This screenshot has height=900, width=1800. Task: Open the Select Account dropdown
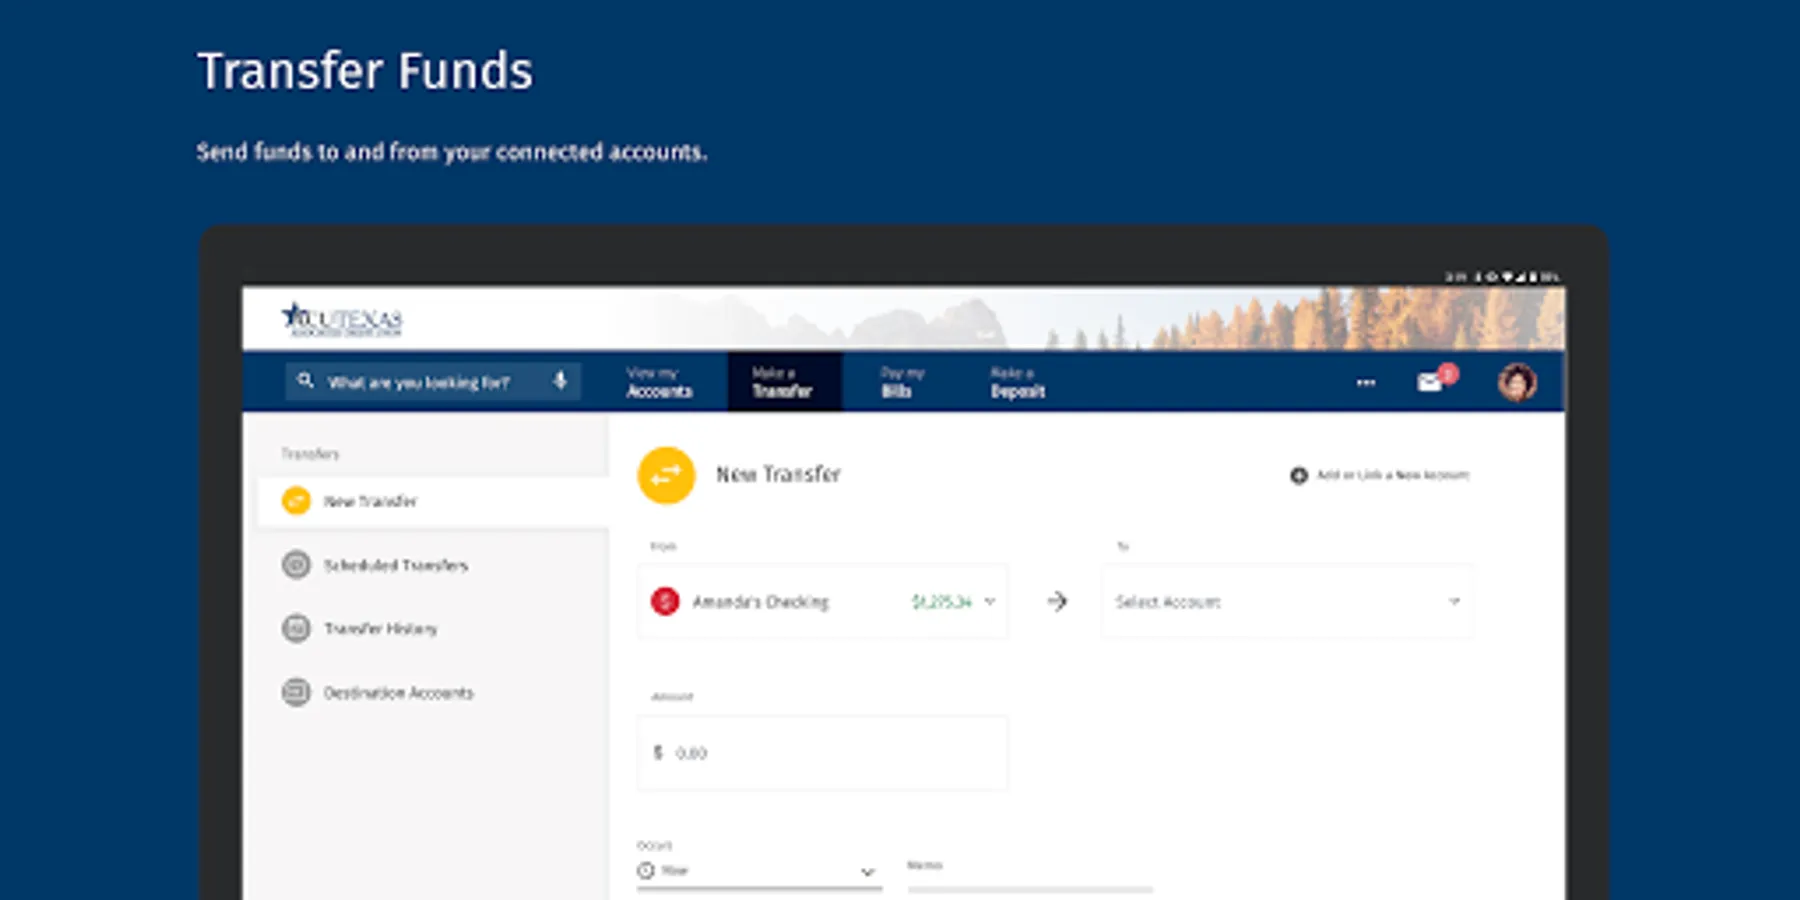pos(1287,601)
